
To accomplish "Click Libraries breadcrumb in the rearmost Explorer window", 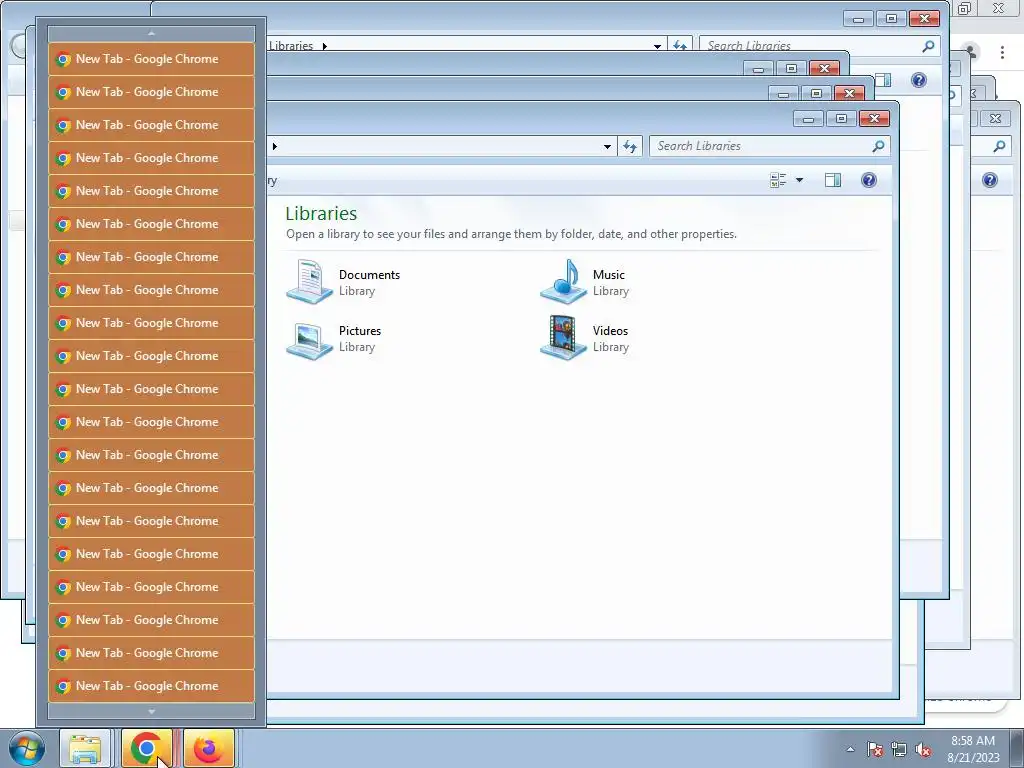I will (x=291, y=46).
